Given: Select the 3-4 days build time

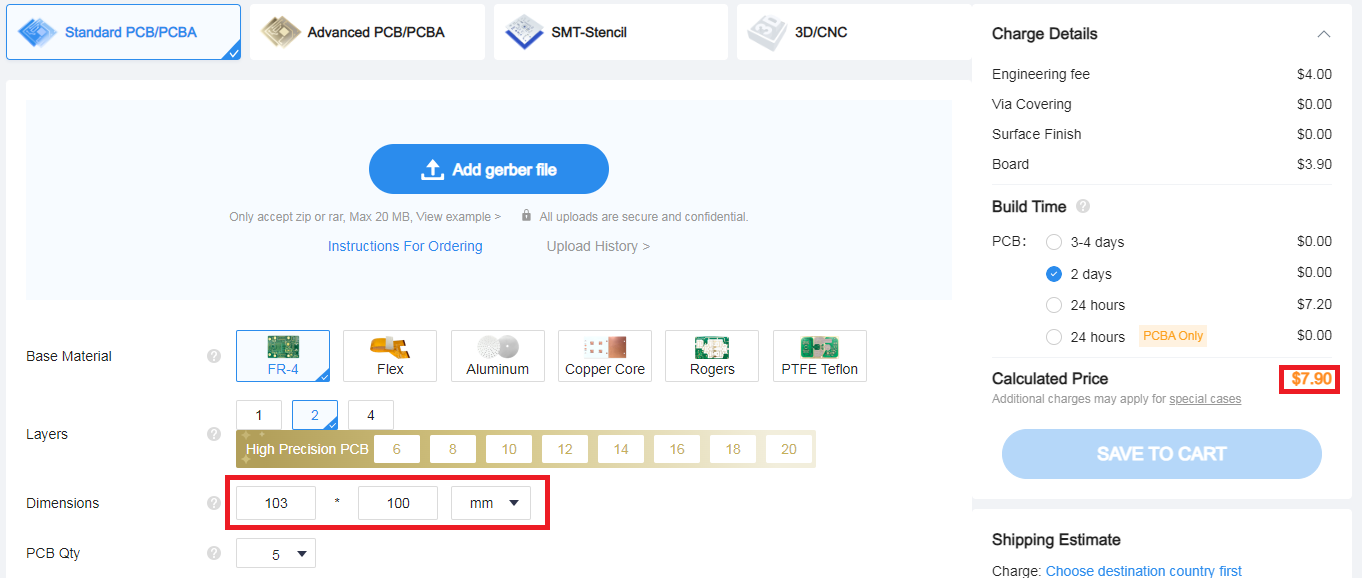Looking at the screenshot, I should click(x=1054, y=242).
